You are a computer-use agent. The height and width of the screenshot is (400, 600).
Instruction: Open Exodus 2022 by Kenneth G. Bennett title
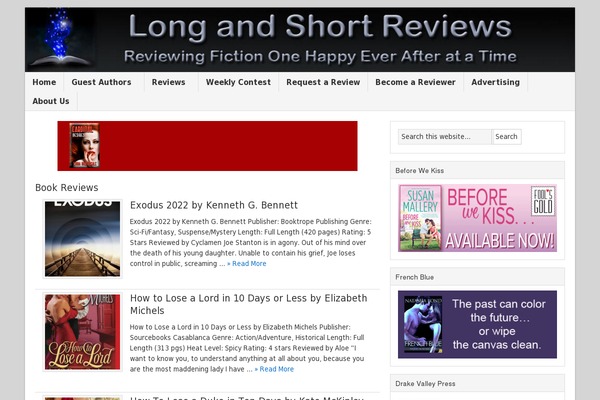(x=214, y=205)
